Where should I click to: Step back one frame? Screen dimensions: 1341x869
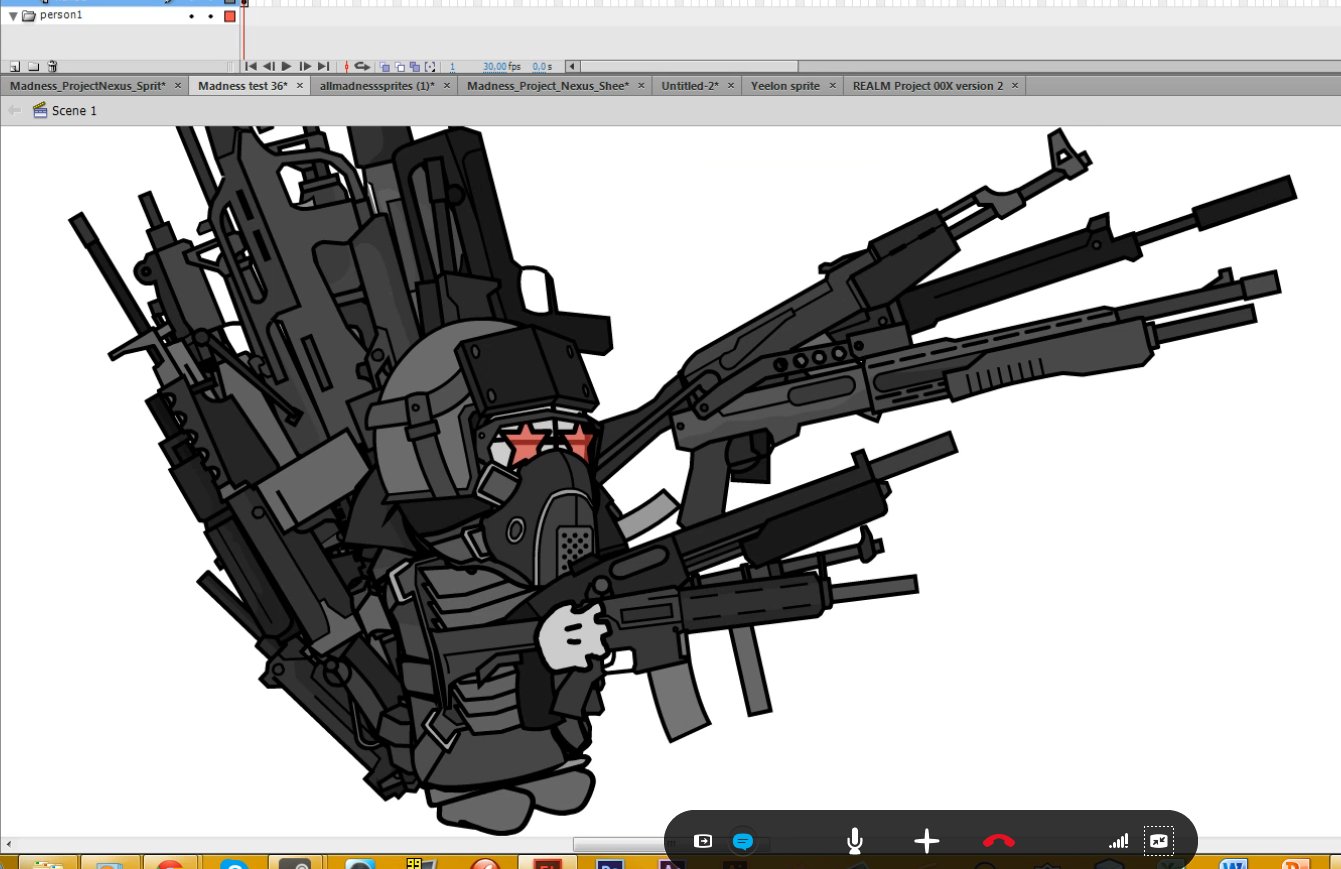pos(269,67)
